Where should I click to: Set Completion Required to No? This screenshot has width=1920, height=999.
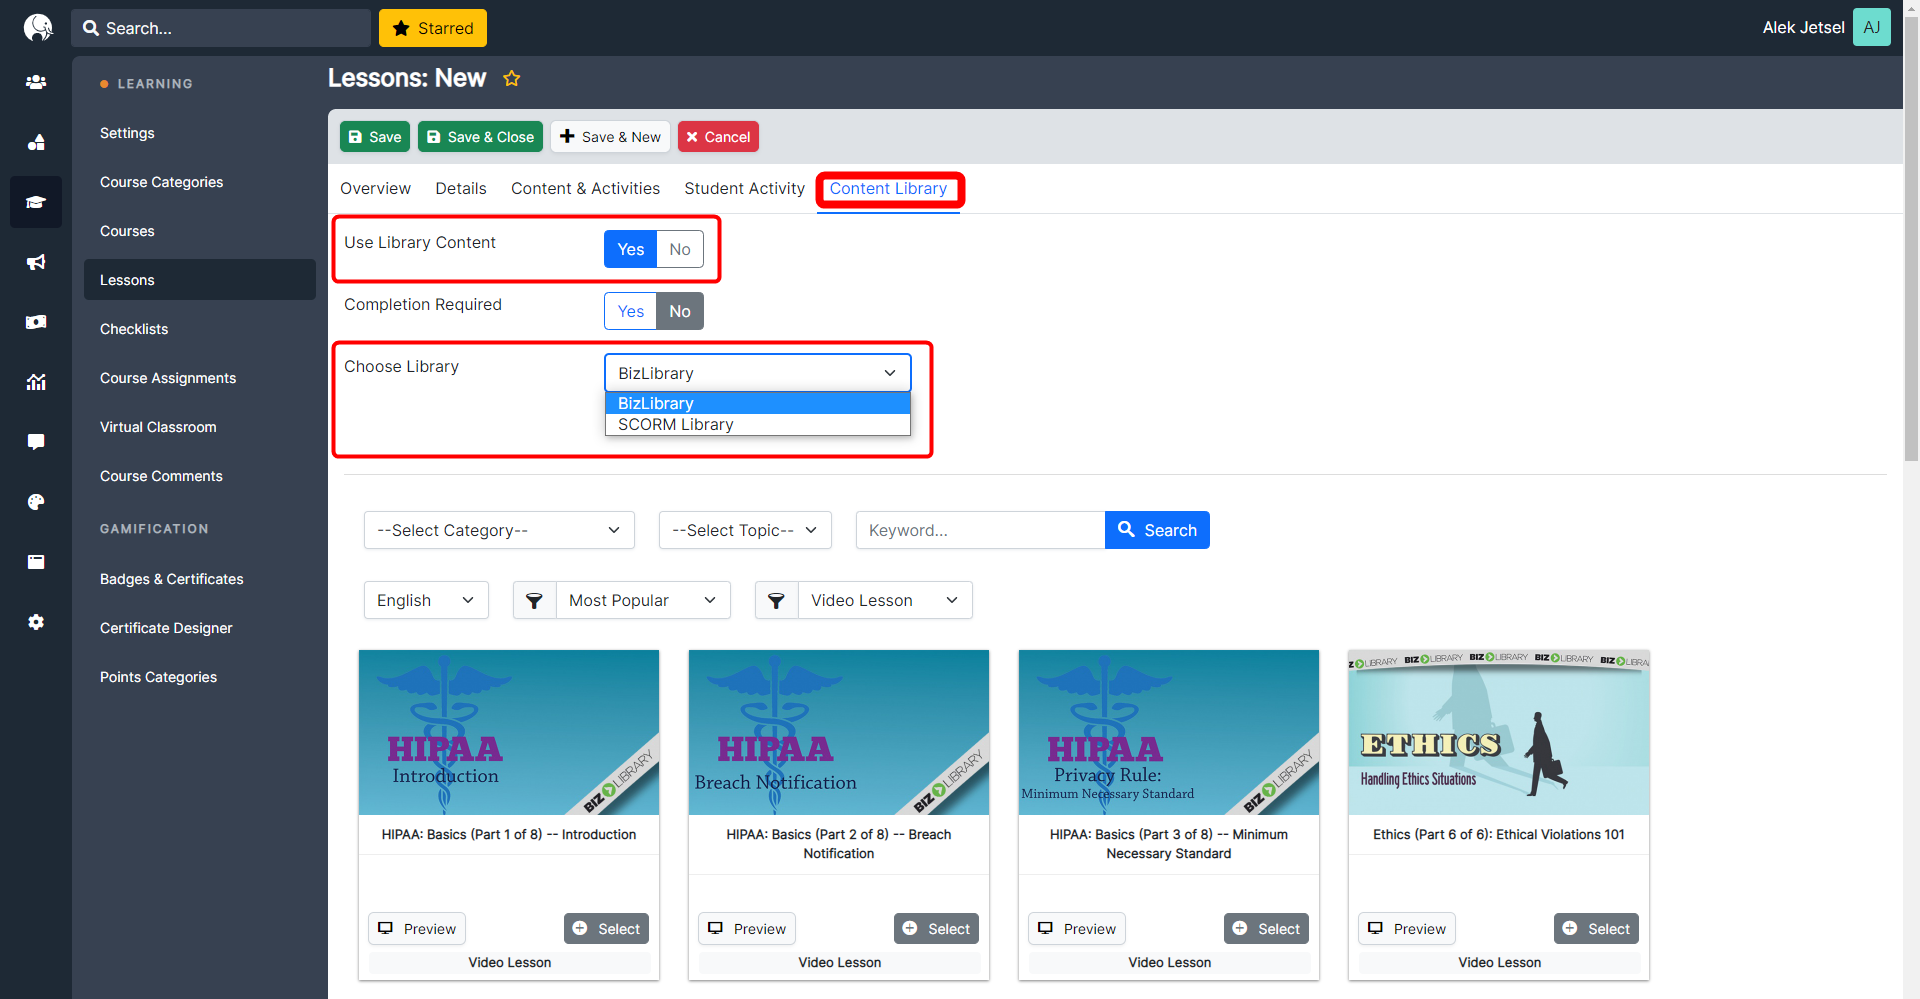point(680,311)
